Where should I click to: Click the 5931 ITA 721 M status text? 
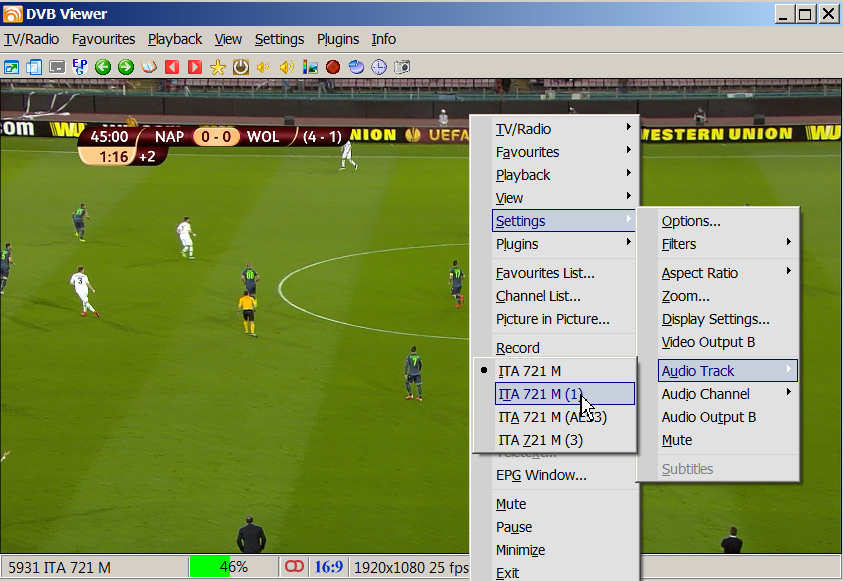tap(60, 568)
